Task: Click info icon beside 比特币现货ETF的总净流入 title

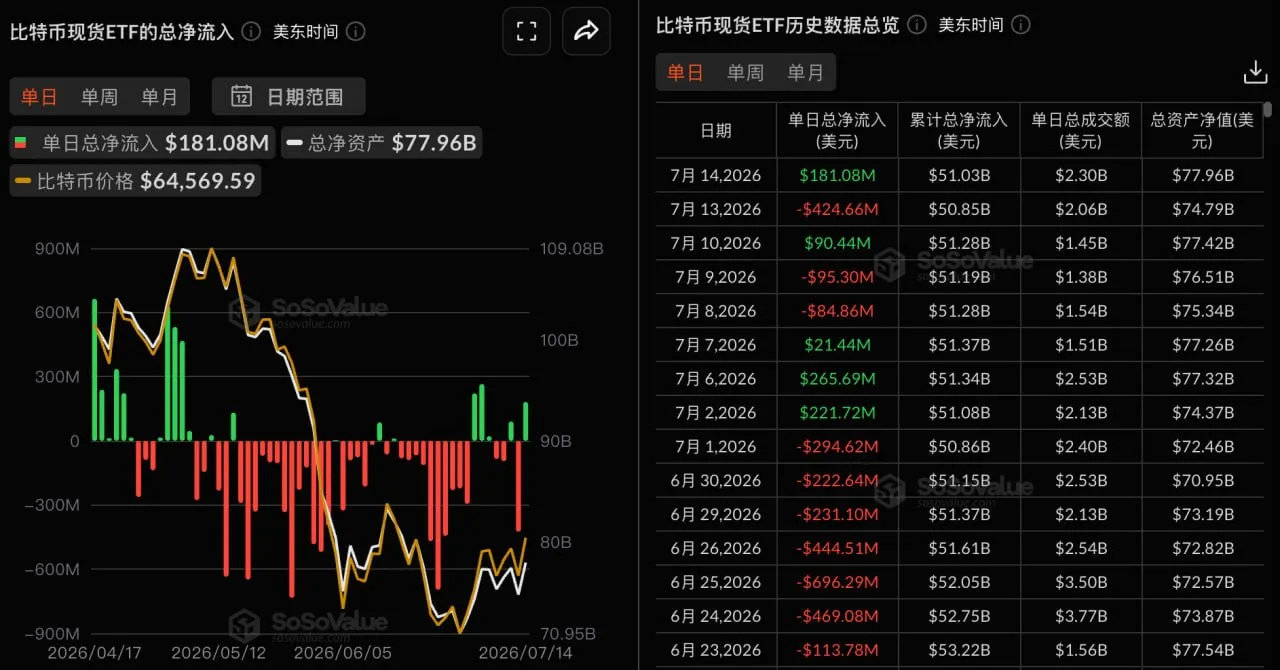Action: 251,31
